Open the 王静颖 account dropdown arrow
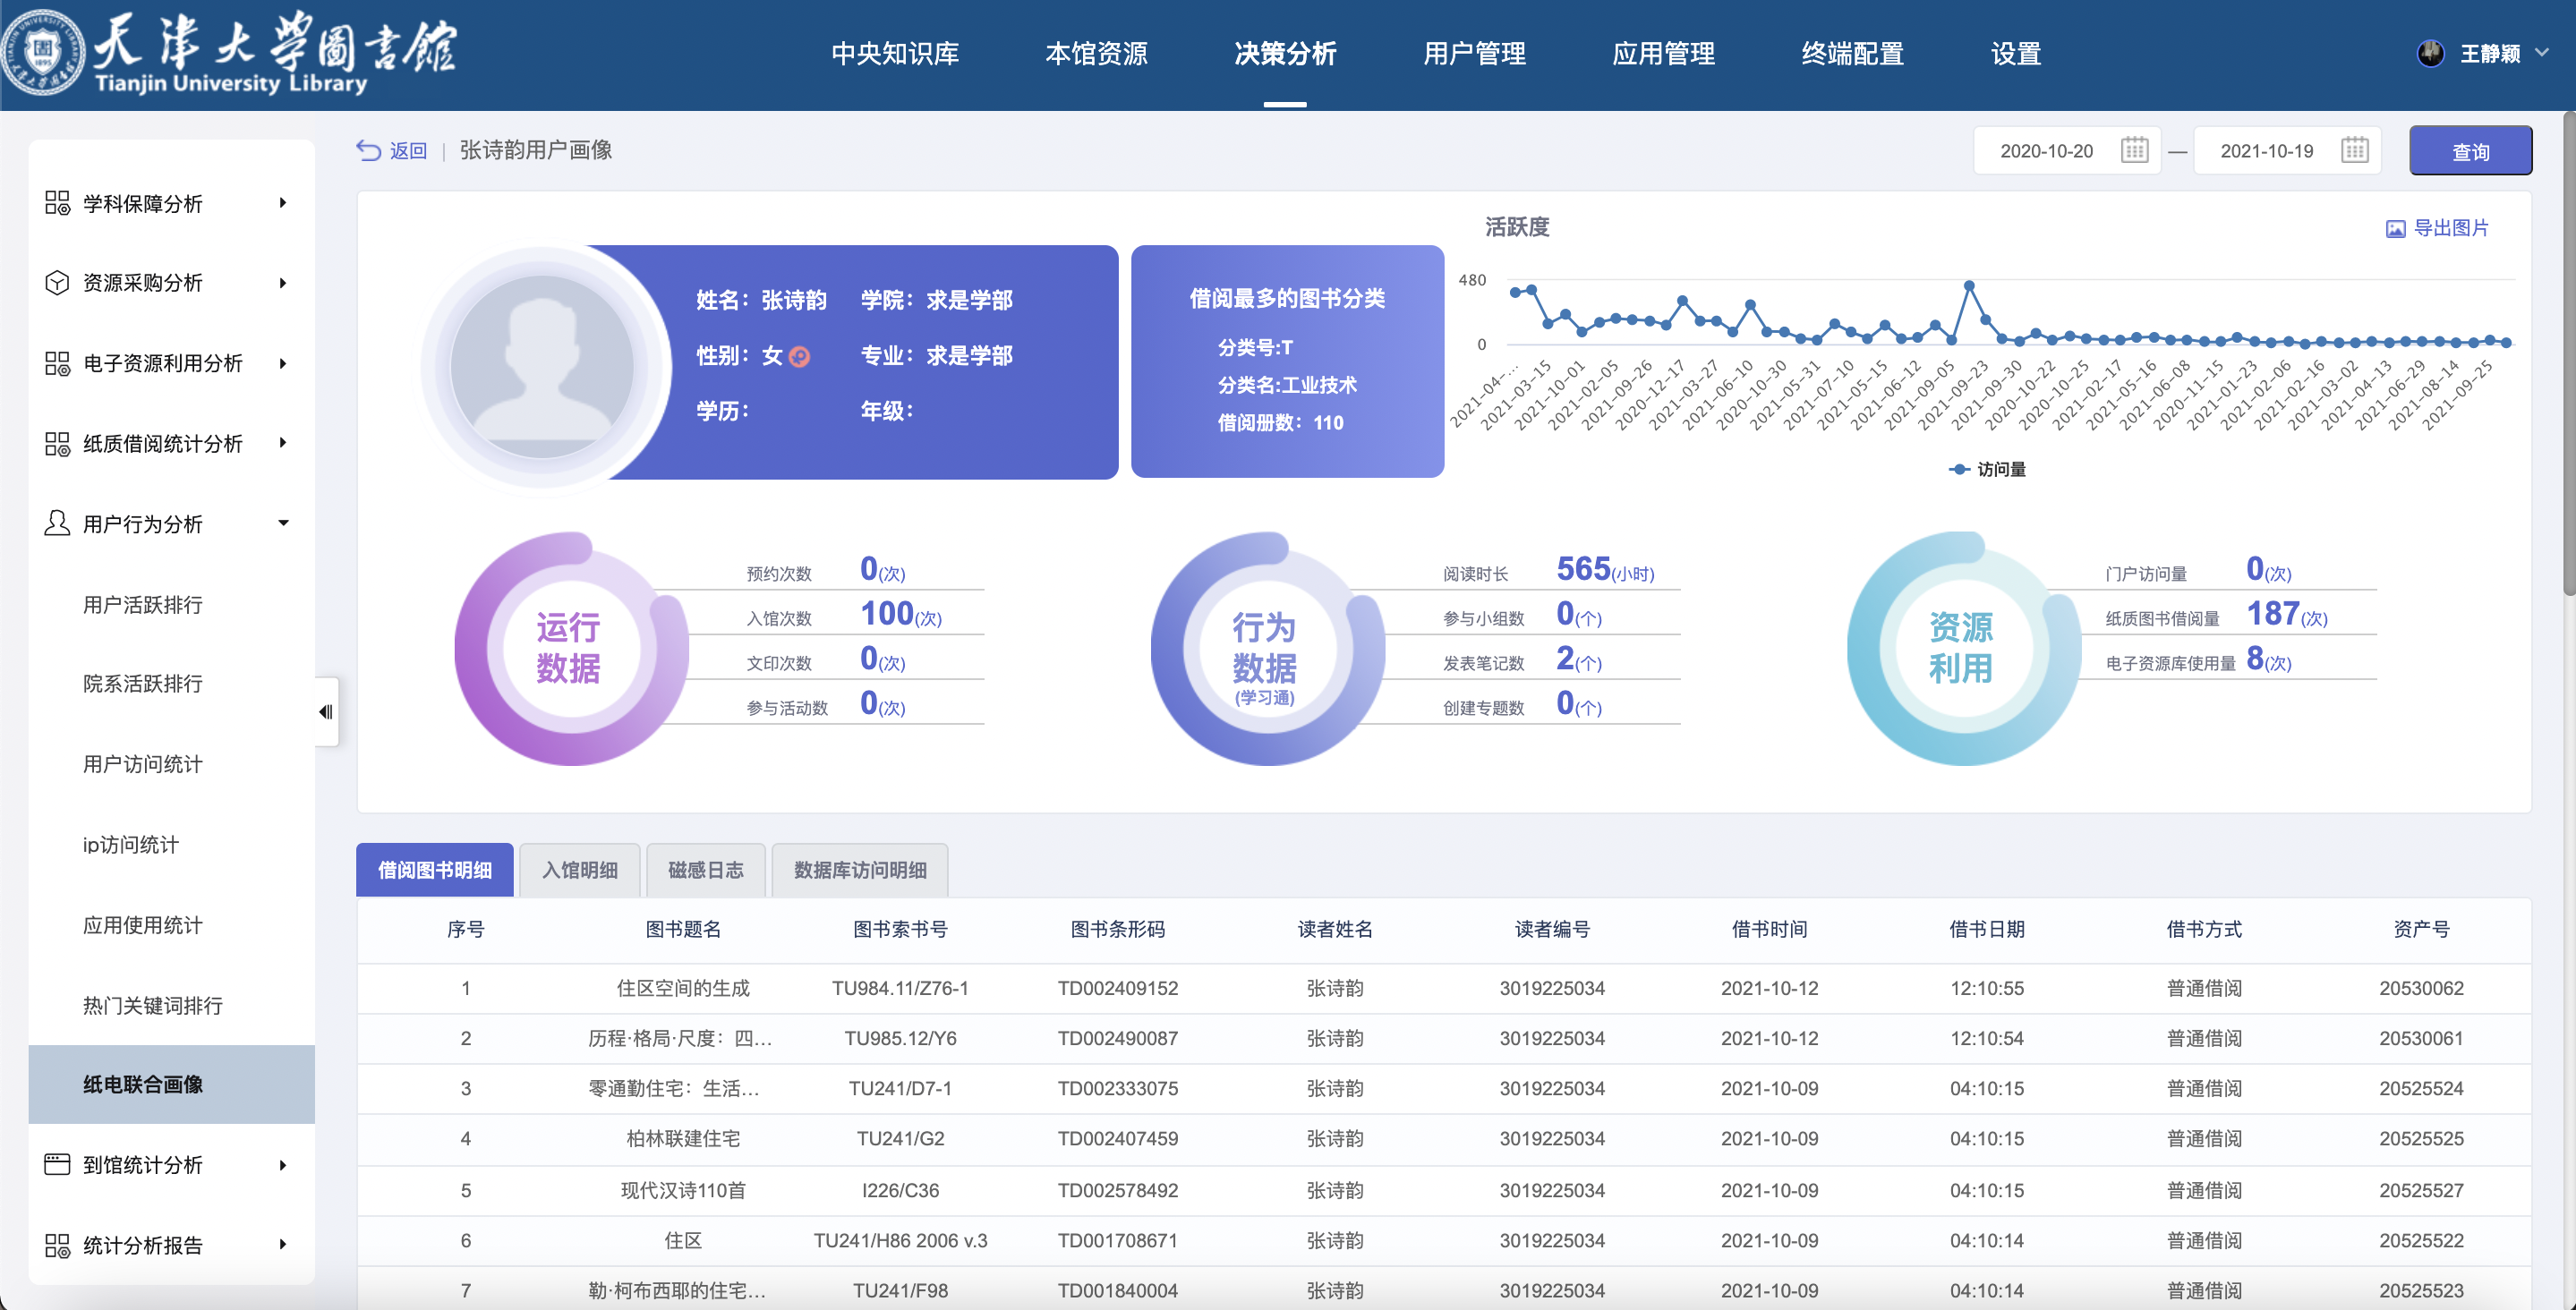 point(2542,53)
